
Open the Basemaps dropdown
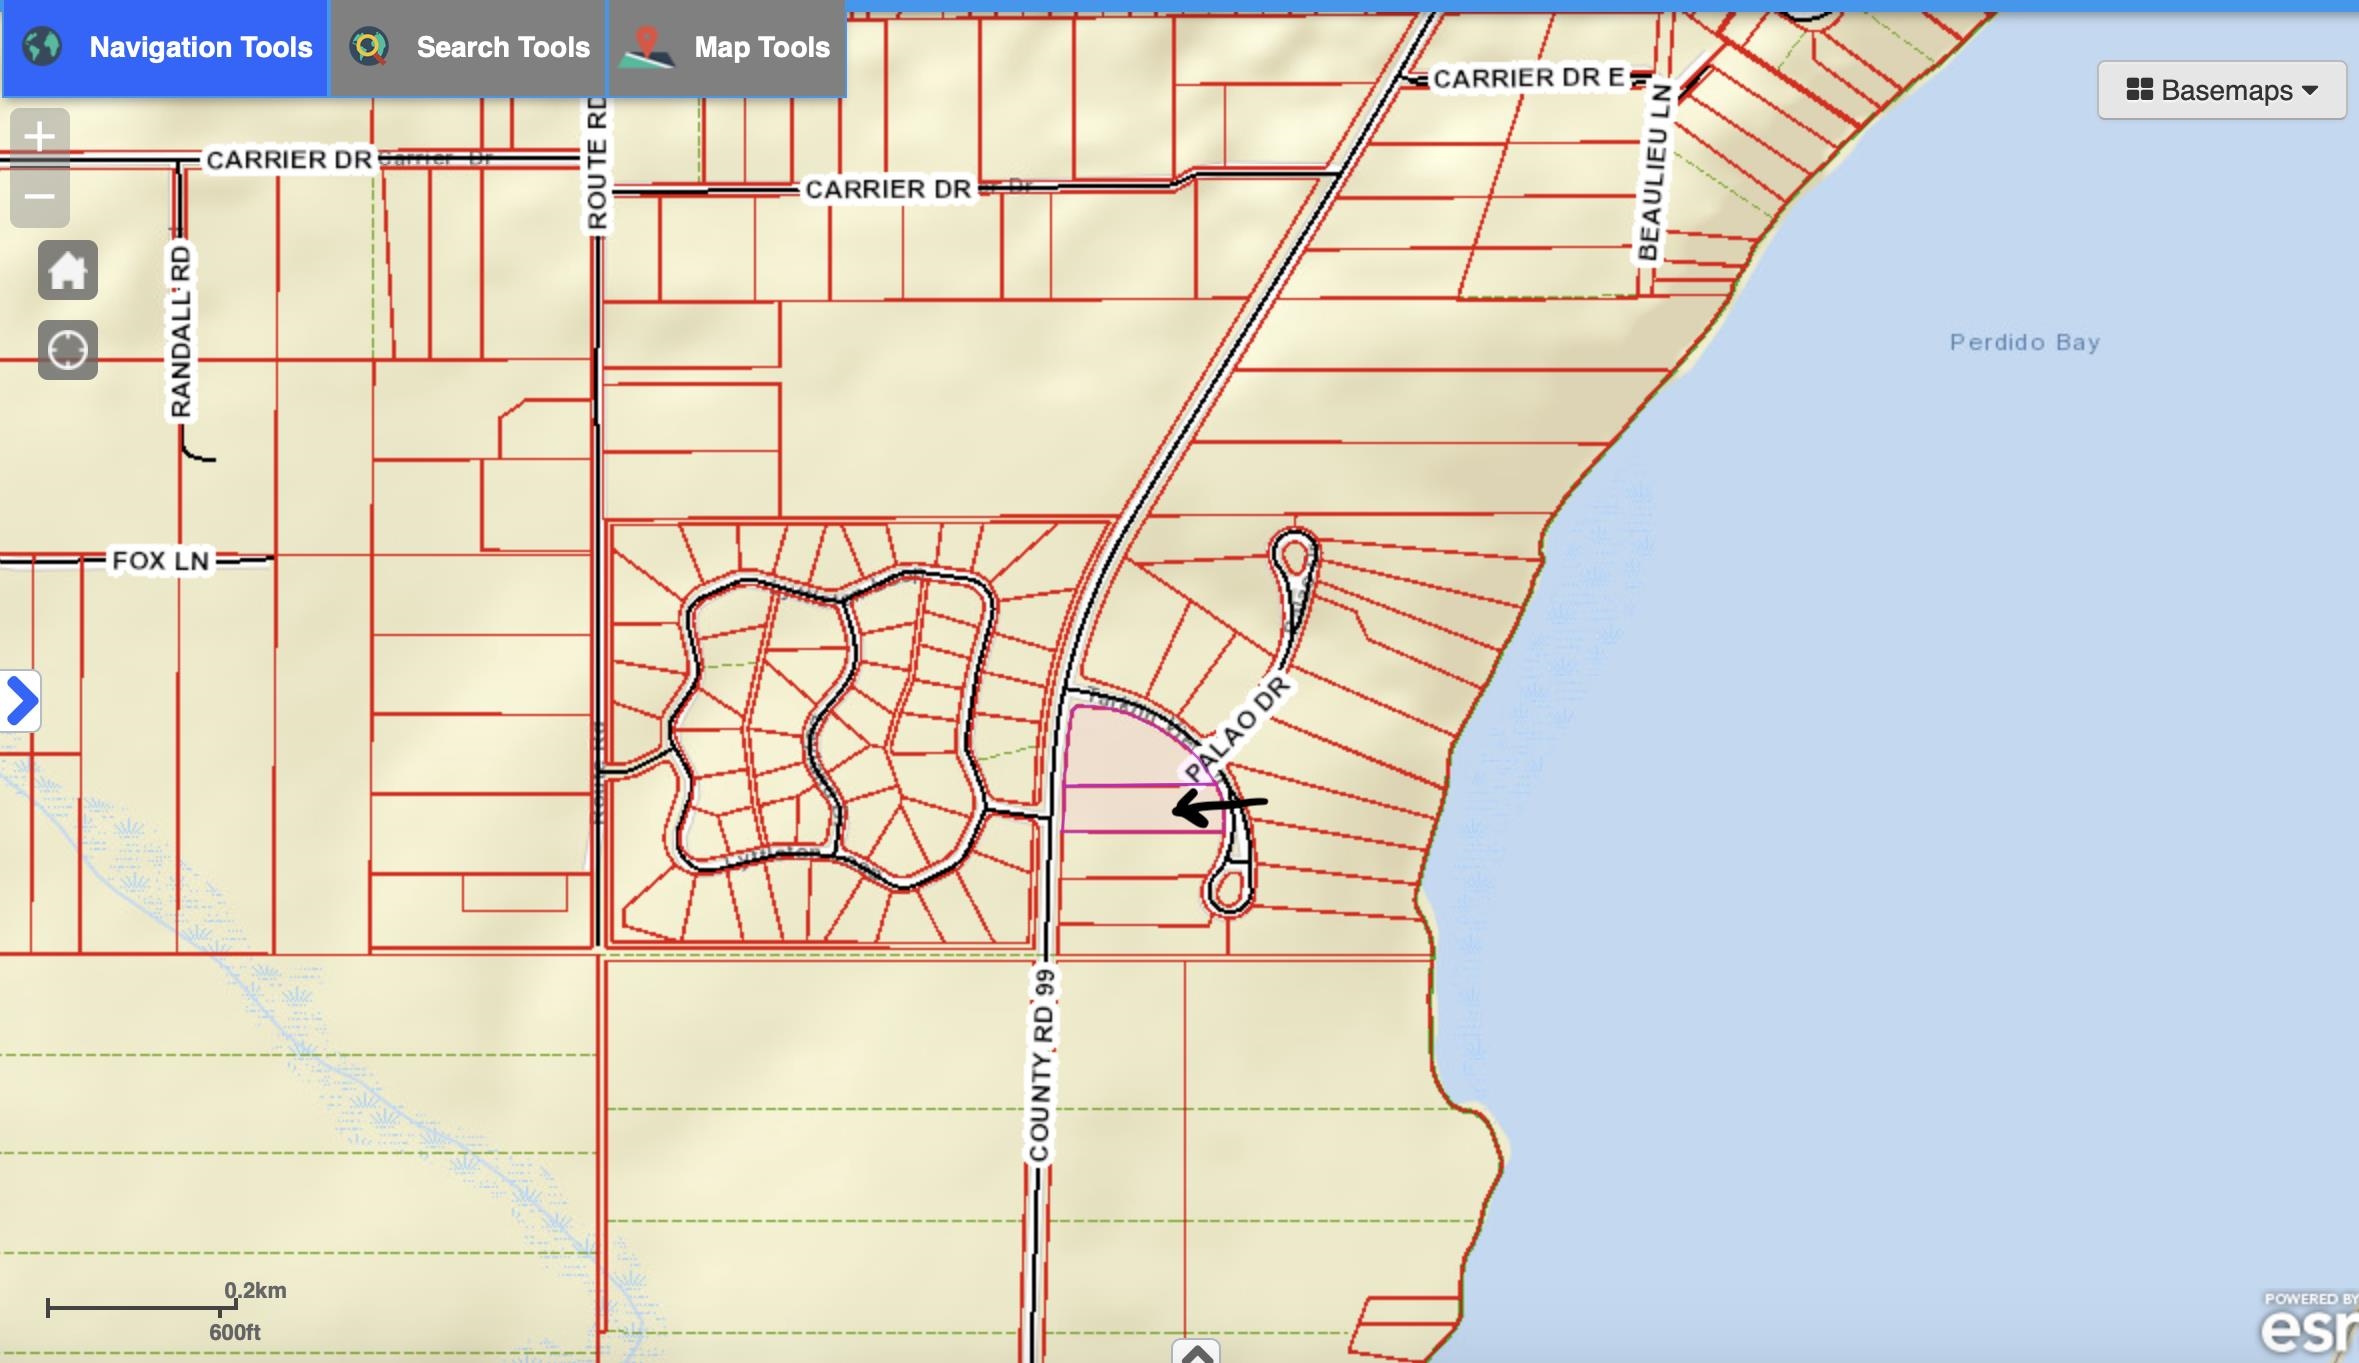coord(2221,90)
